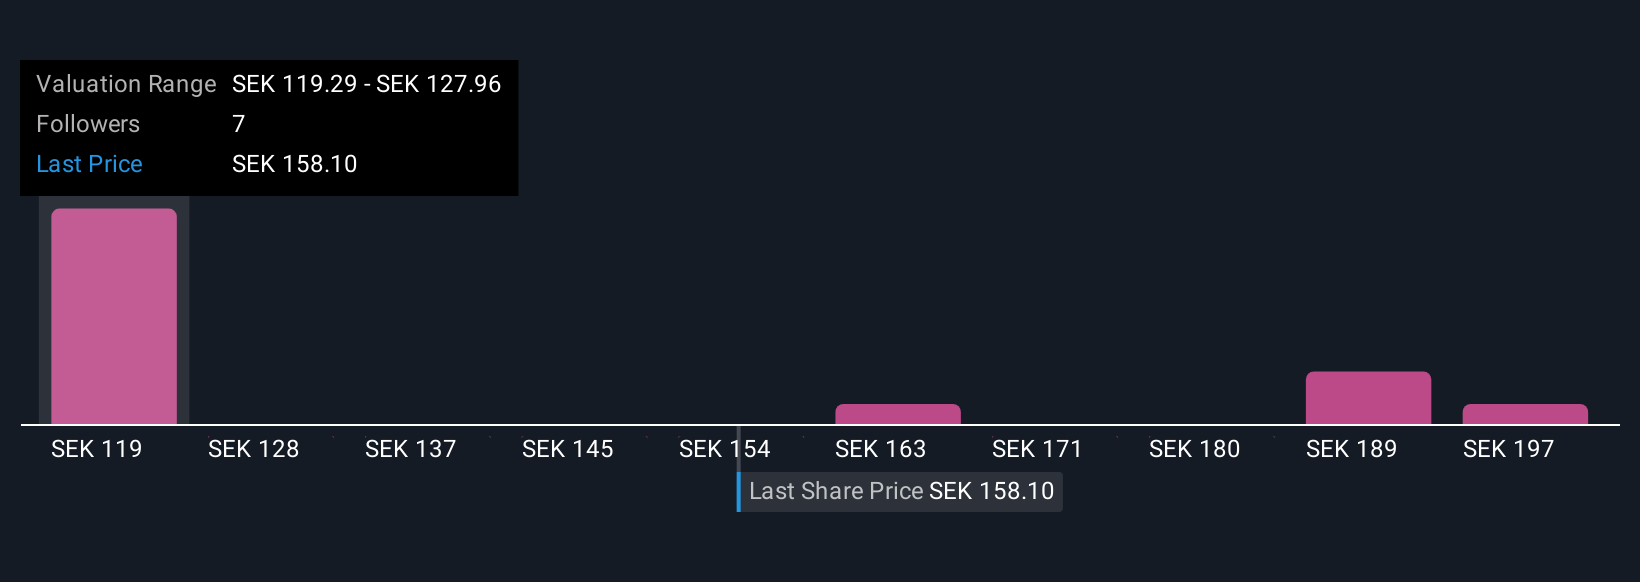Click the SEK 171 axis label
The width and height of the screenshot is (1640, 582).
pyautogui.click(x=1038, y=449)
